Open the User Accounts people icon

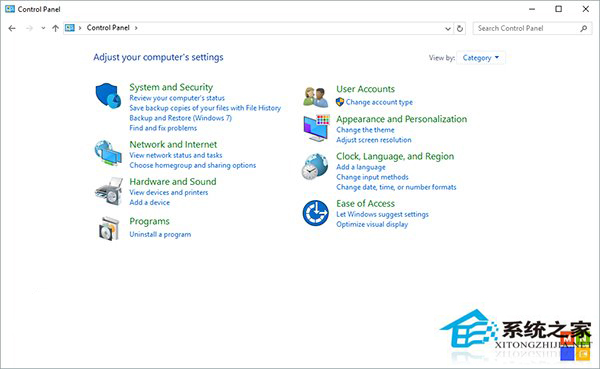point(316,97)
